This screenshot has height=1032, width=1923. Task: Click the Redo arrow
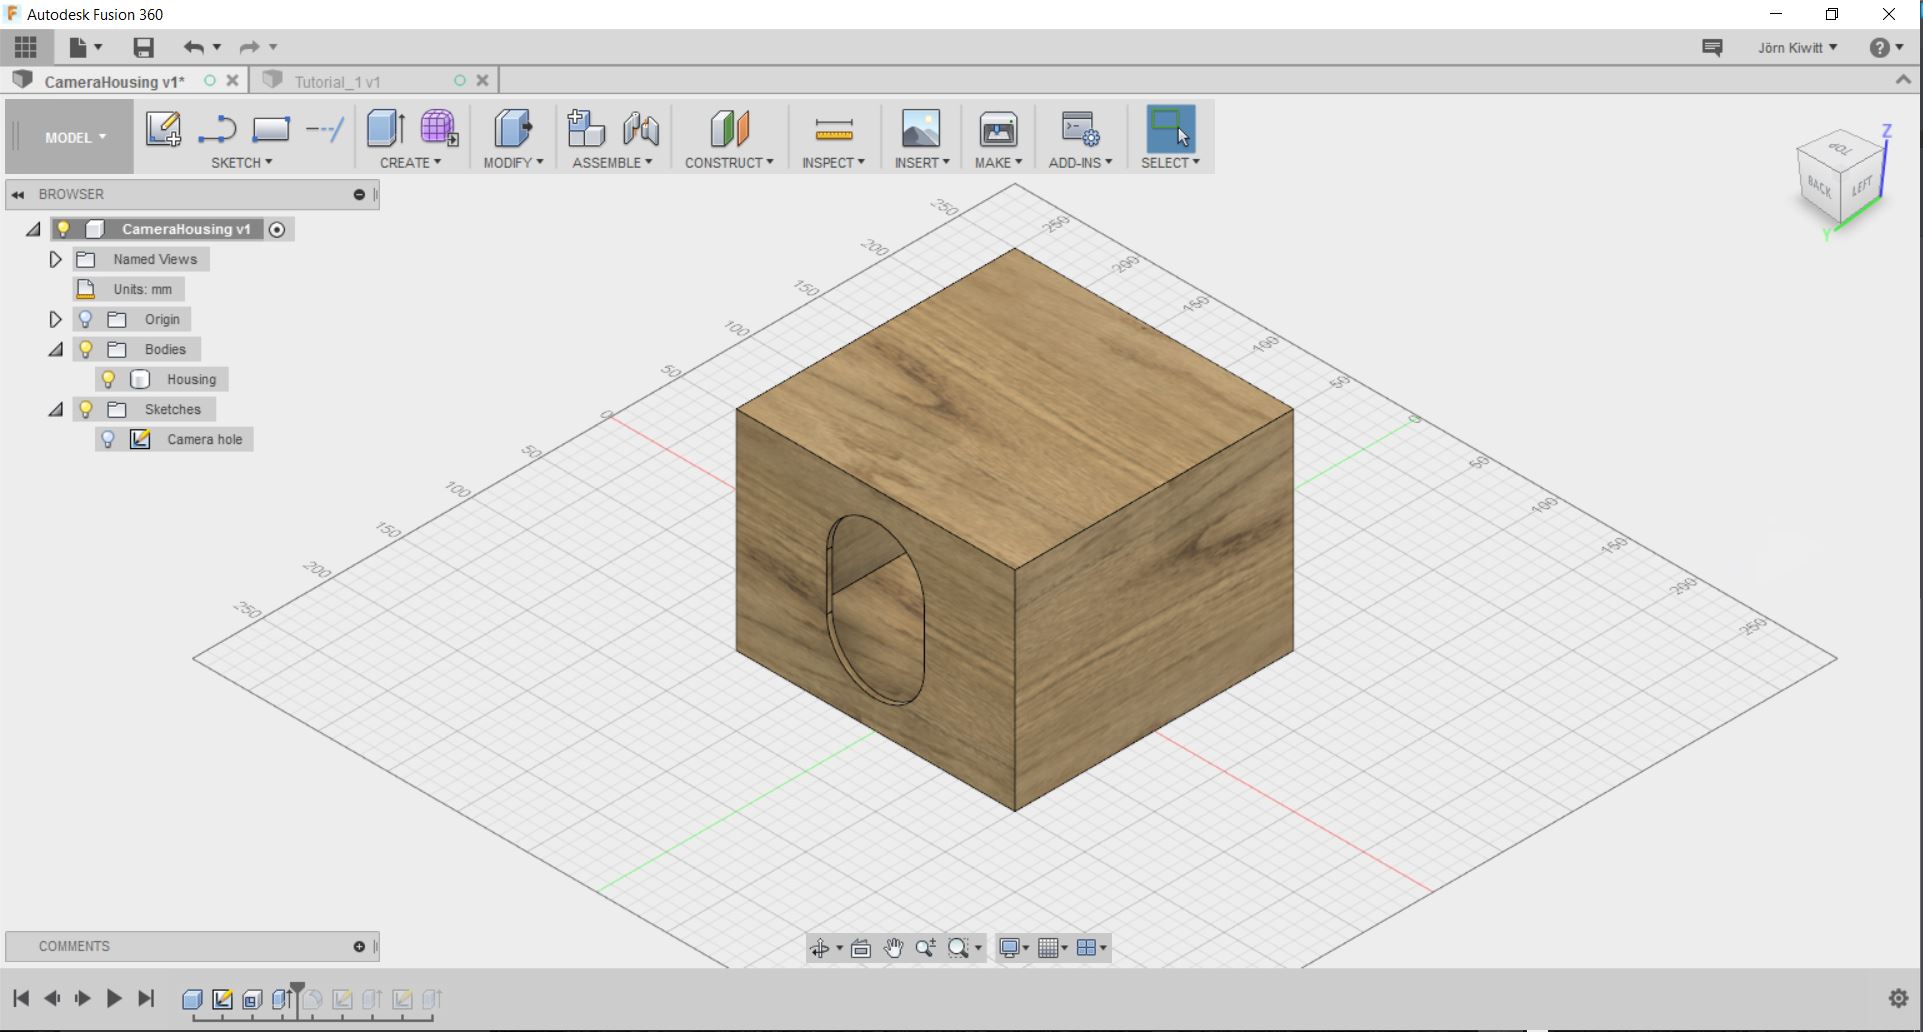pos(249,47)
